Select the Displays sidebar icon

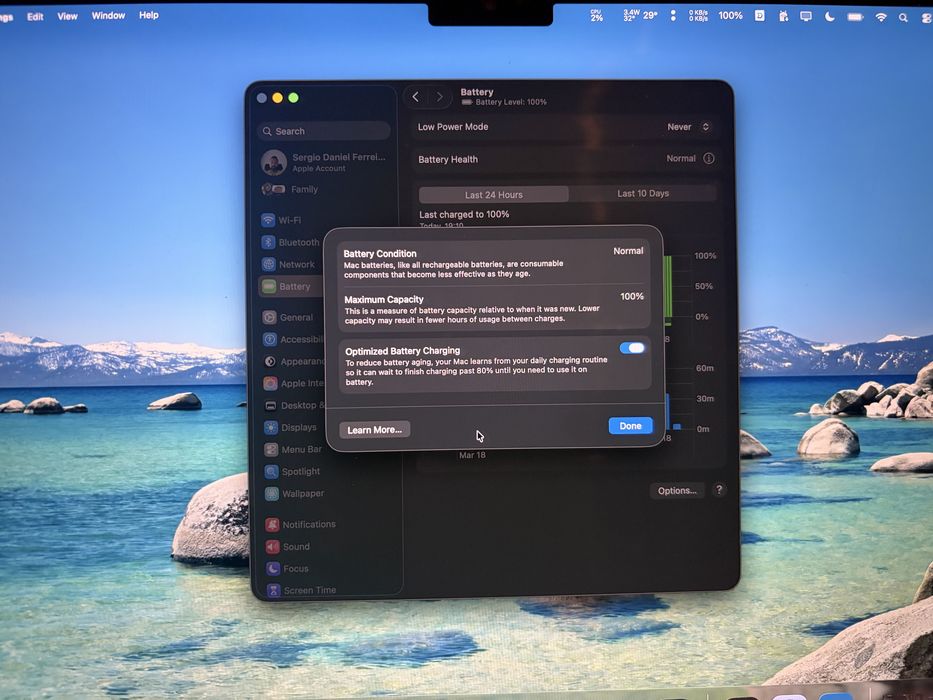pos(271,427)
